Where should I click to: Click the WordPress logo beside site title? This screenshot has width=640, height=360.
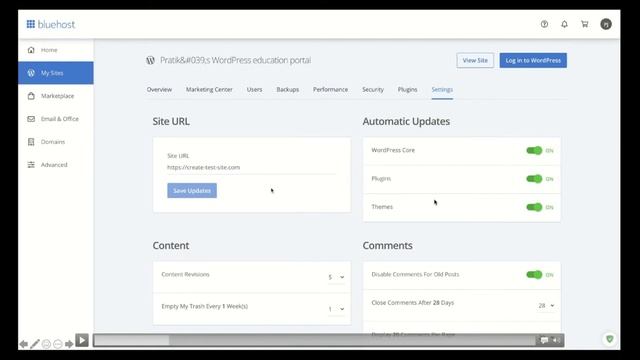[x=151, y=60]
